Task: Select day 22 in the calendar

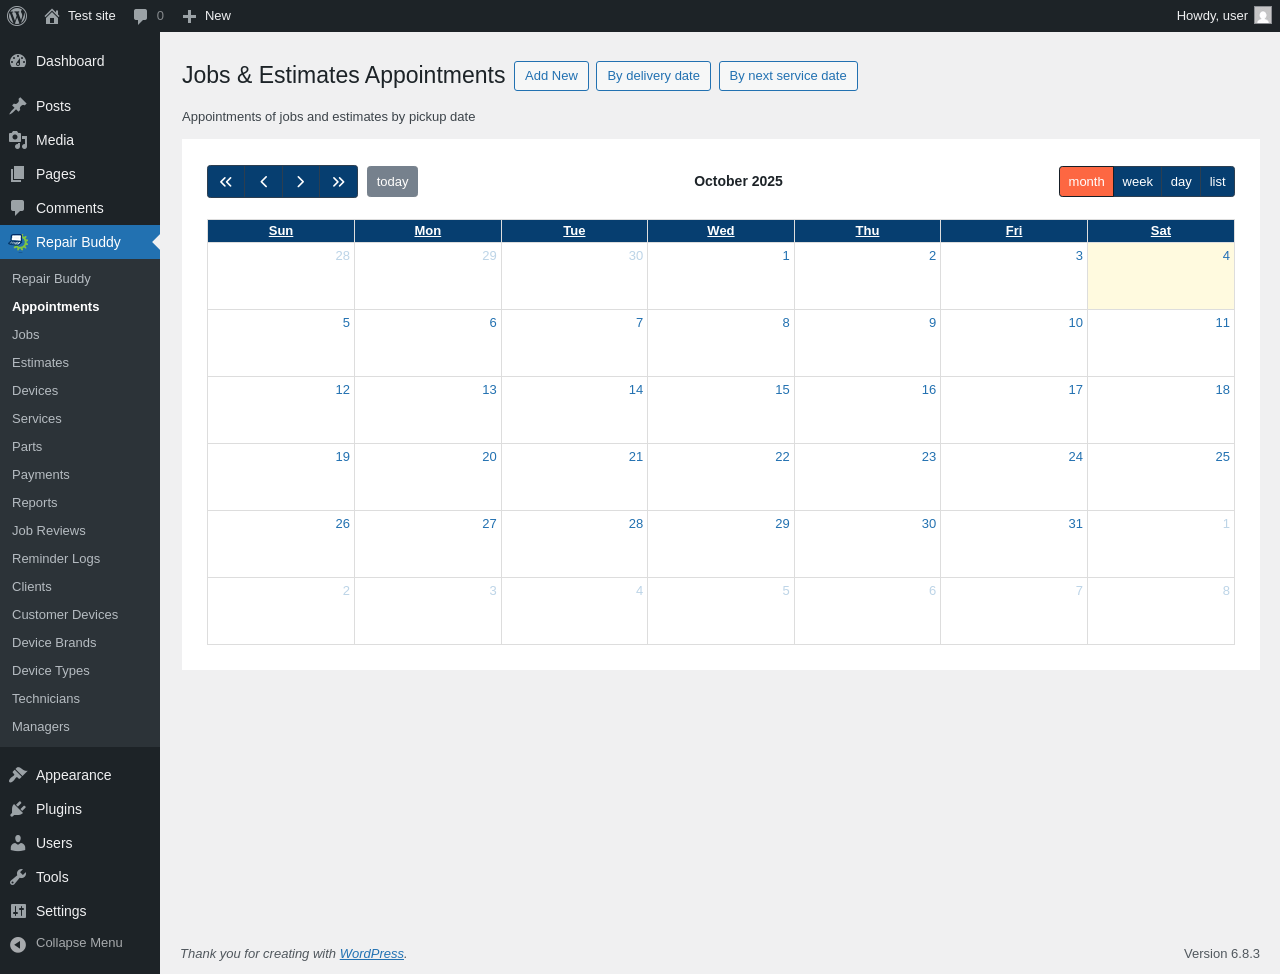Action: (x=782, y=457)
